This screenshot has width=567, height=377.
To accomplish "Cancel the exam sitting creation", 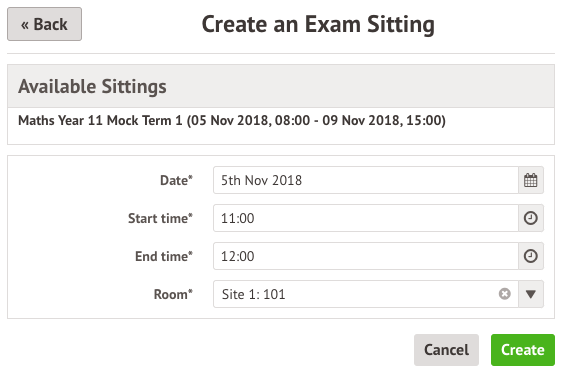I will 446,350.
